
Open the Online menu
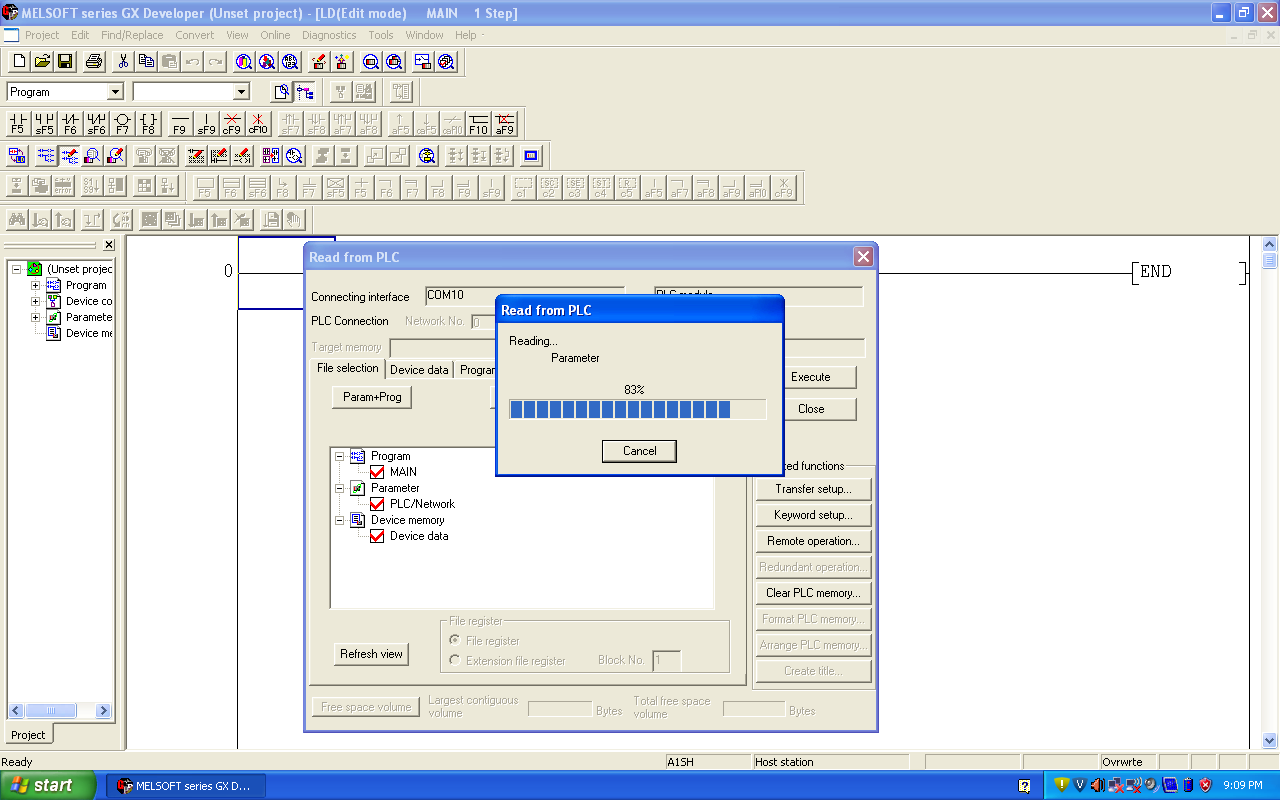(x=275, y=35)
